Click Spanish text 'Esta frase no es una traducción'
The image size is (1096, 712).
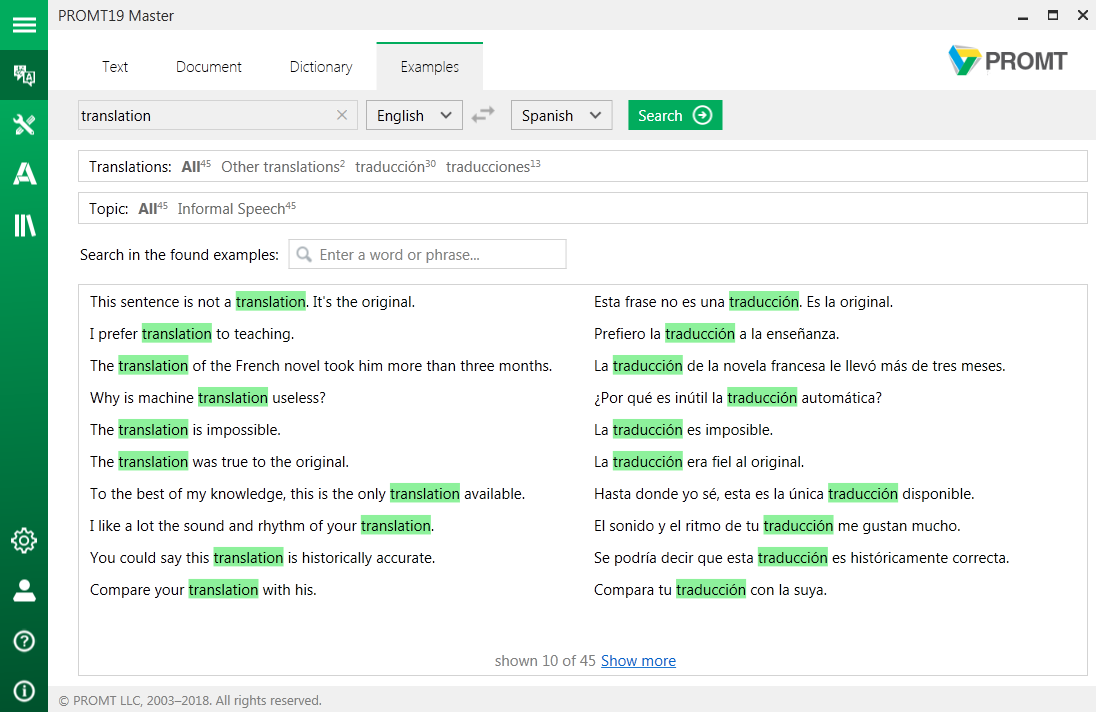743,302
